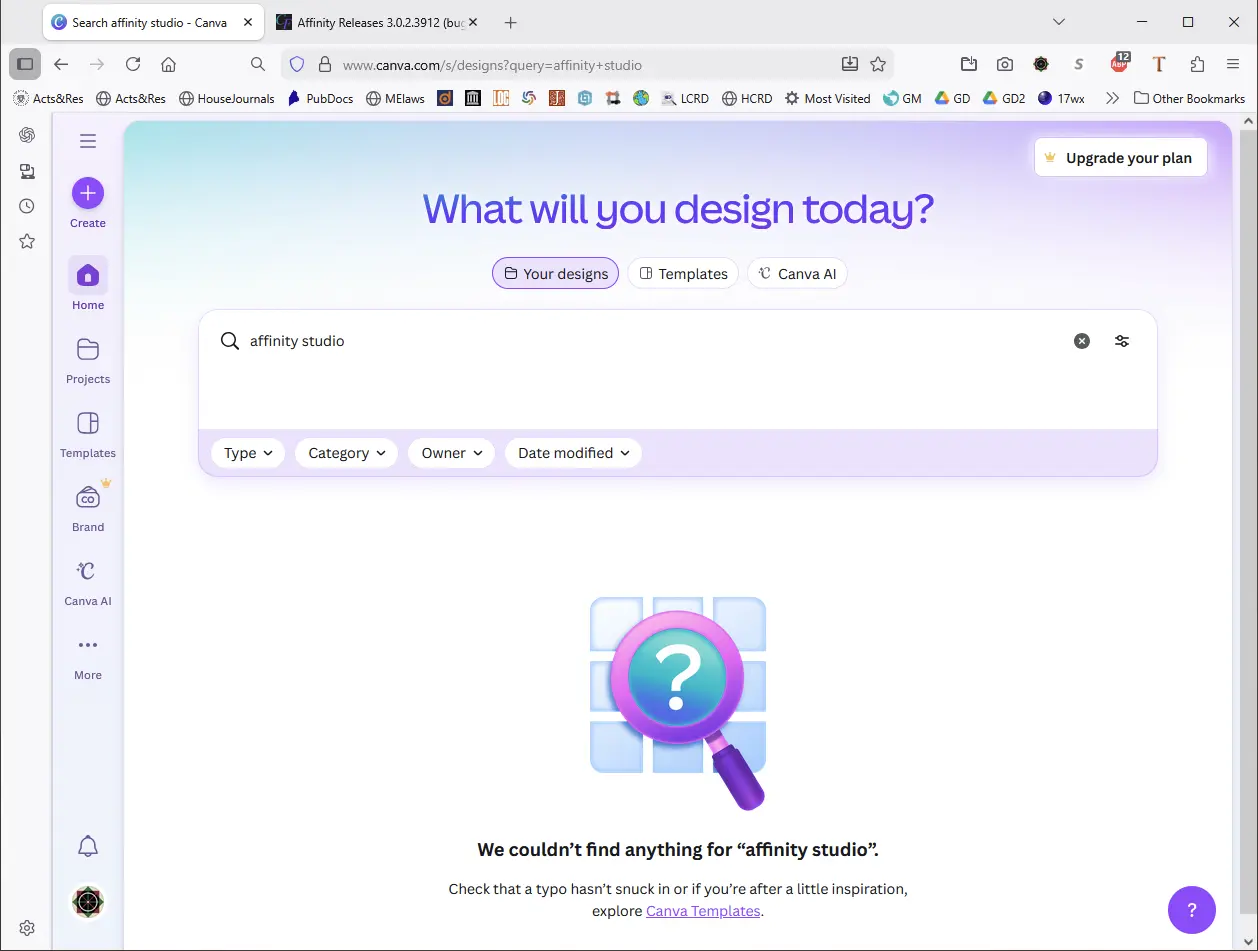This screenshot has height=951, width=1258.
Task: Open Canva AI from the sidebar
Action: tap(88, 582)
